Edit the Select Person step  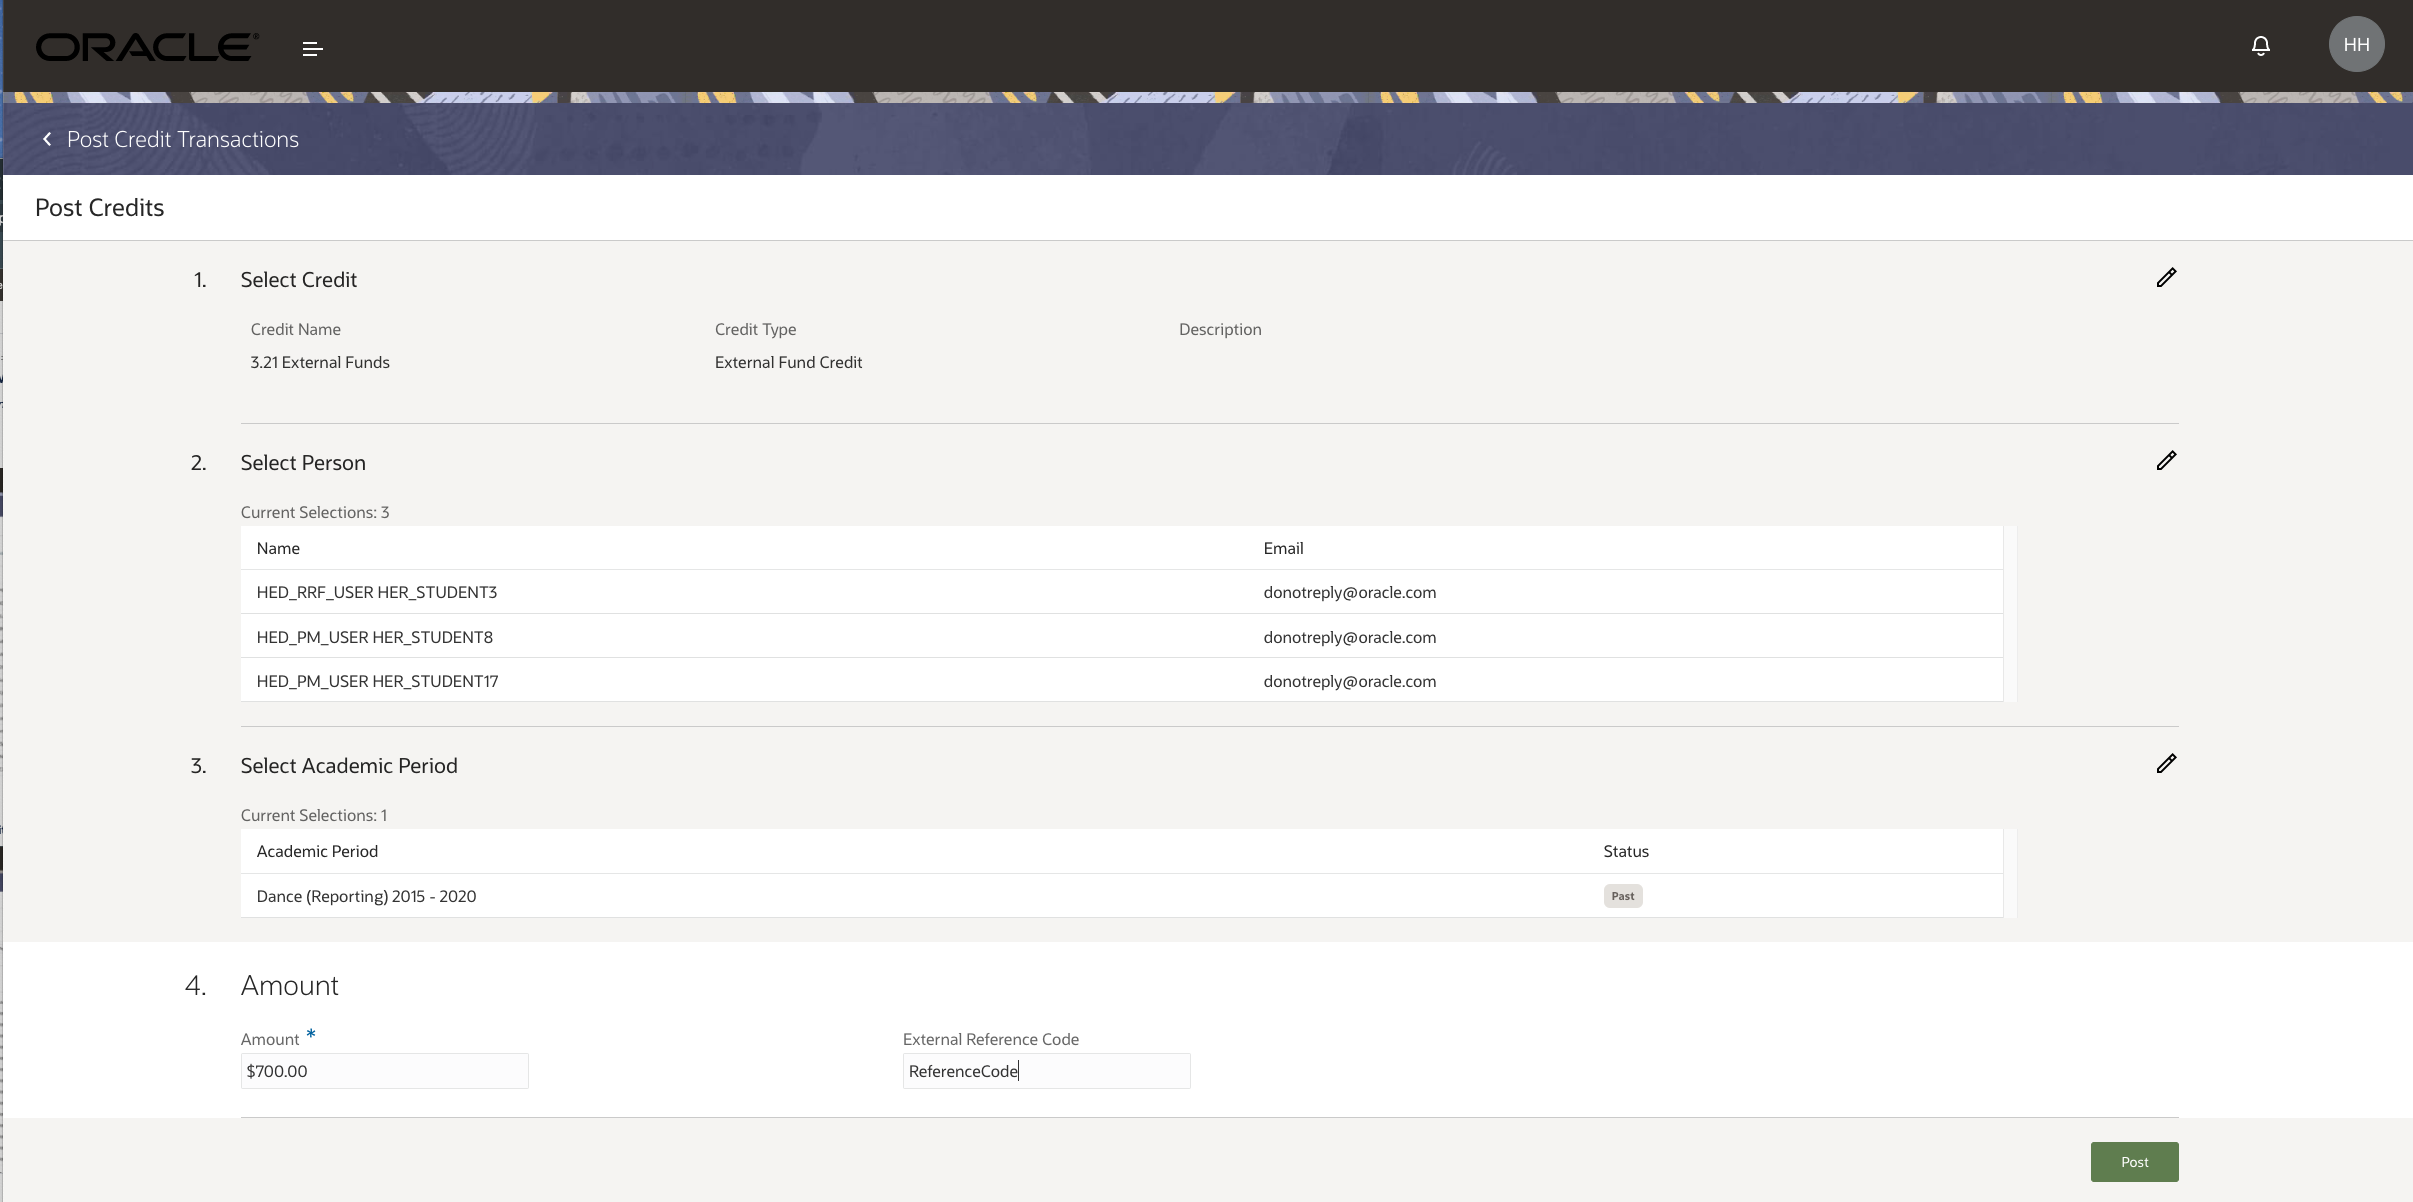coord(2166,461)
